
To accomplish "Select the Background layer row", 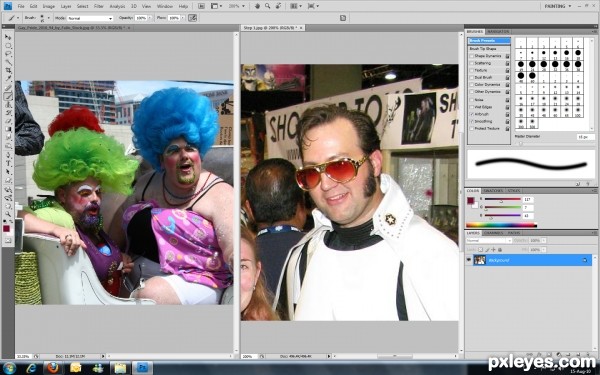I will pos(528,260).
